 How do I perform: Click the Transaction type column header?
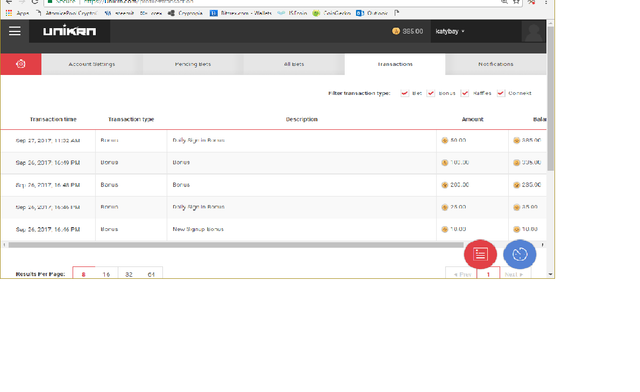[131, 119]
